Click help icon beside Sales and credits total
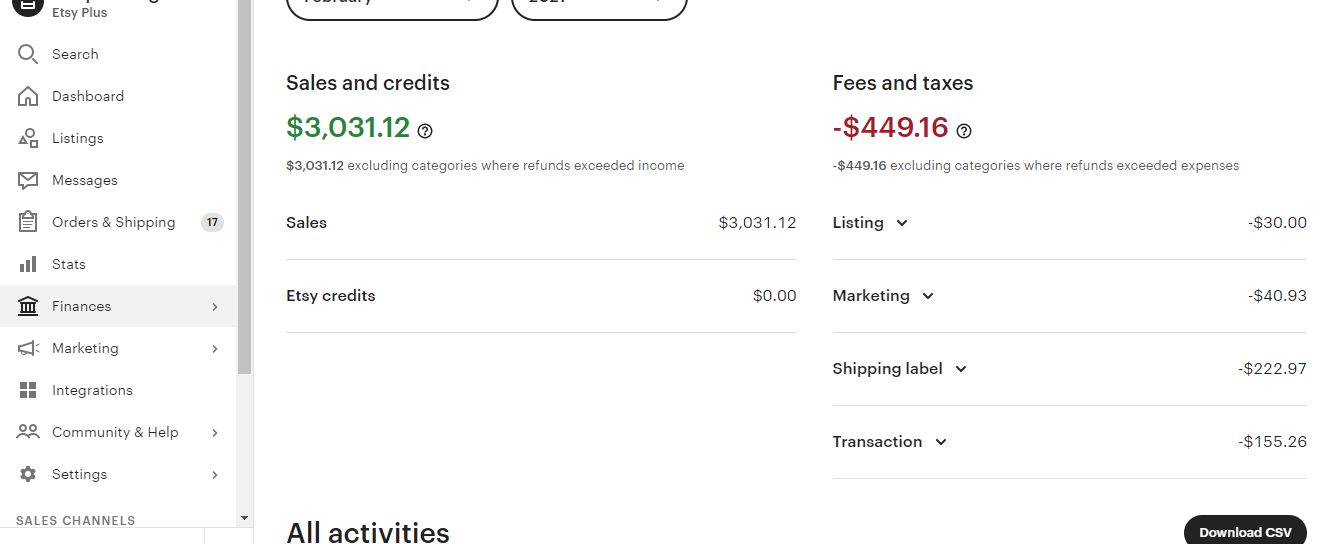This screenshot has width=1333, height=544. 425,131
